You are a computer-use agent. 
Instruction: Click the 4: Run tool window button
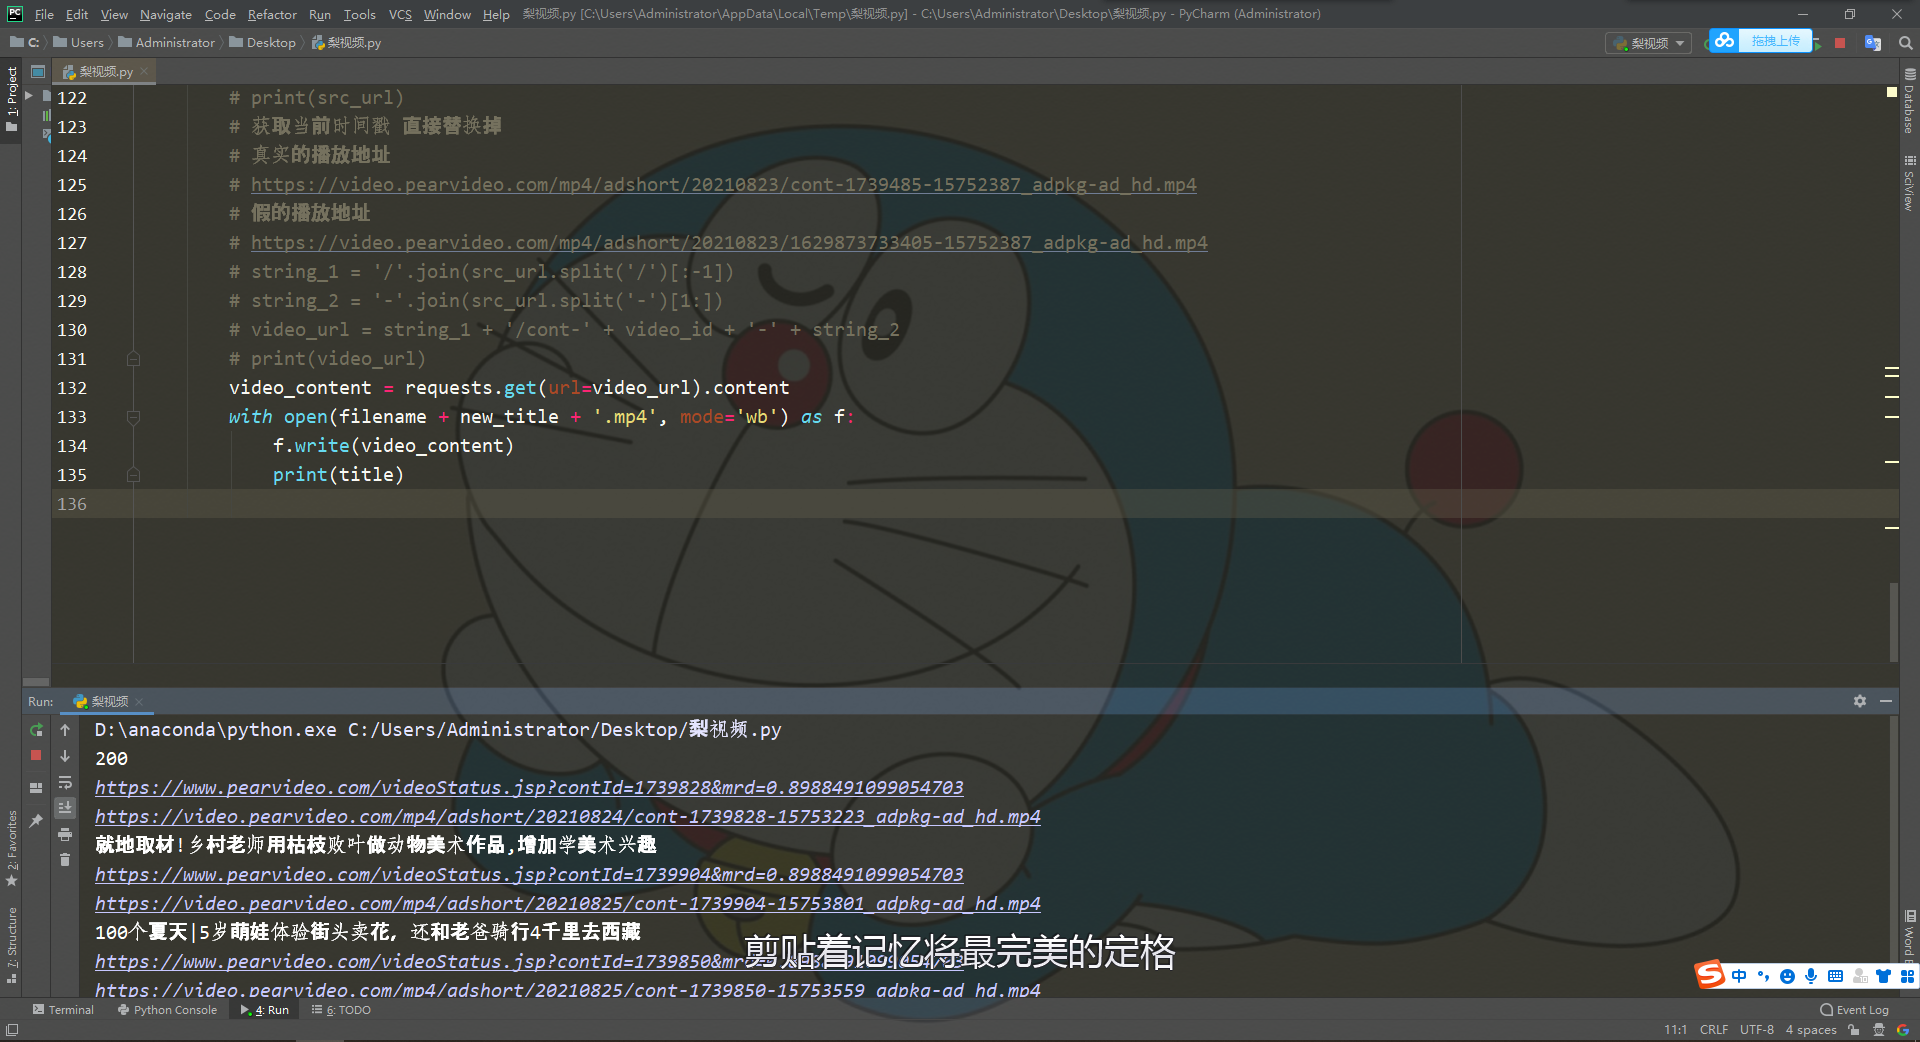tap(264, 1010)
